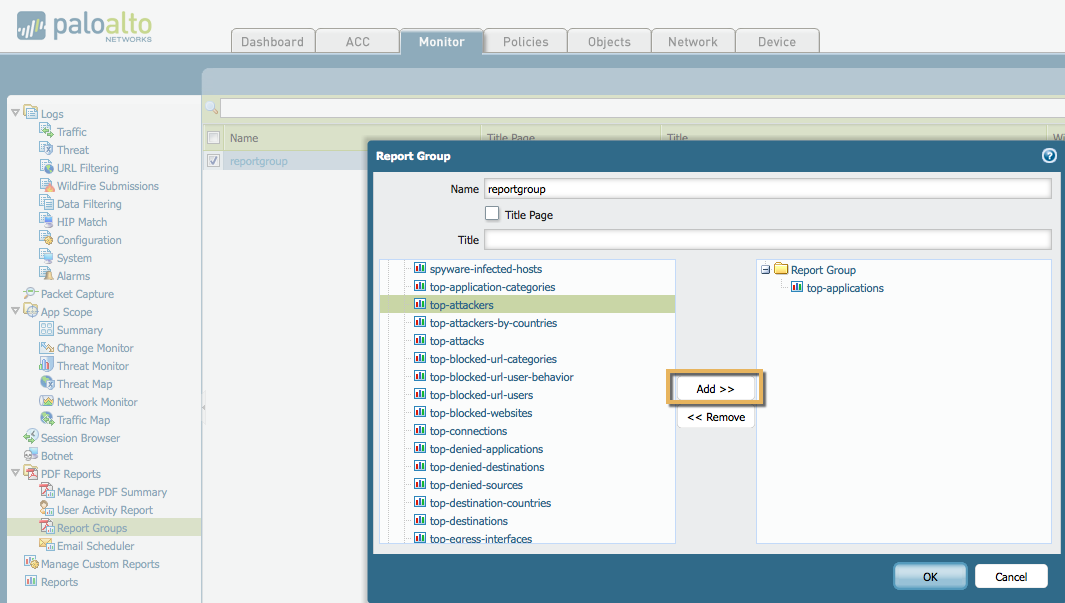This screenshot has width=1065, height=603.
Task: Click the Threat Map icon
Action: coord(46,383)
